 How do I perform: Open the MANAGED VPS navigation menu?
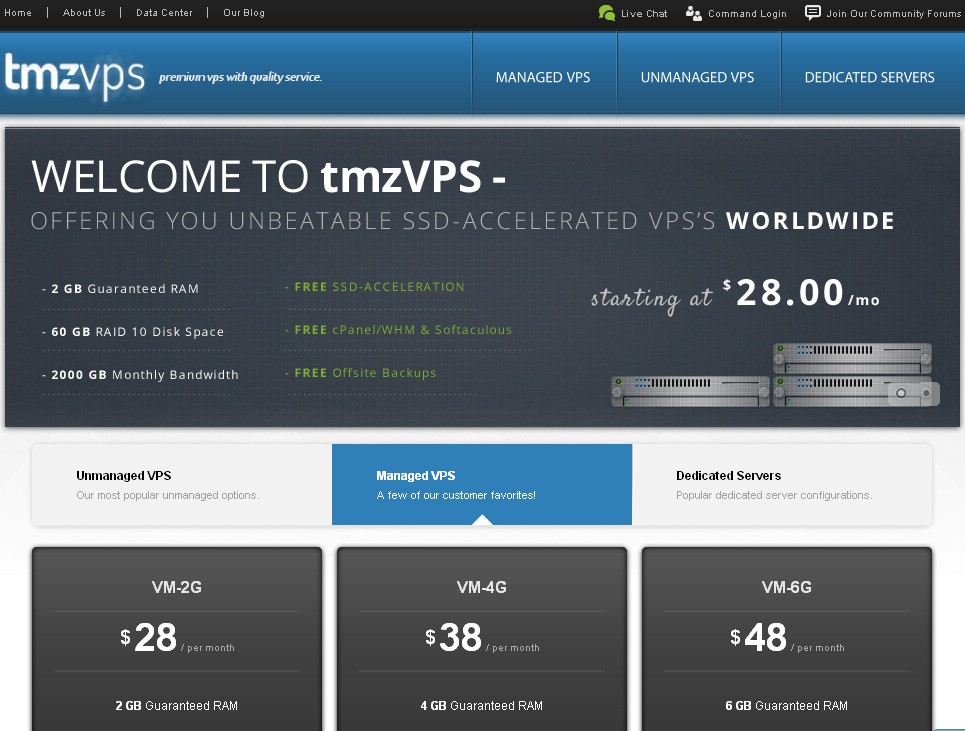click(x=543, y=77)
